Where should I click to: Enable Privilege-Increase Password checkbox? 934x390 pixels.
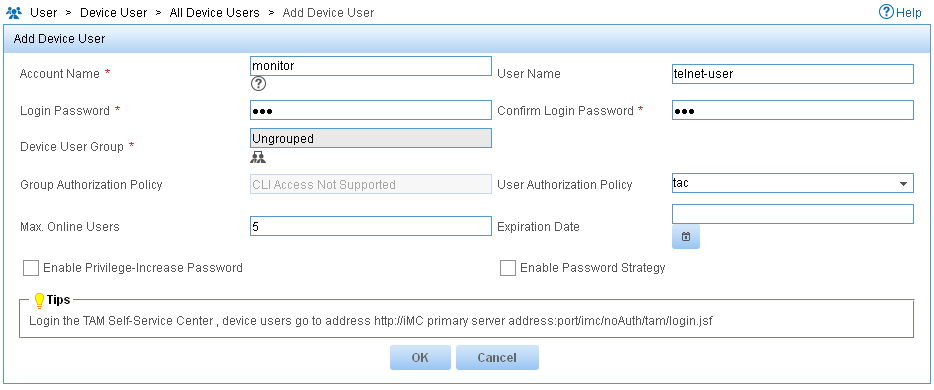[x=30, y=268]
